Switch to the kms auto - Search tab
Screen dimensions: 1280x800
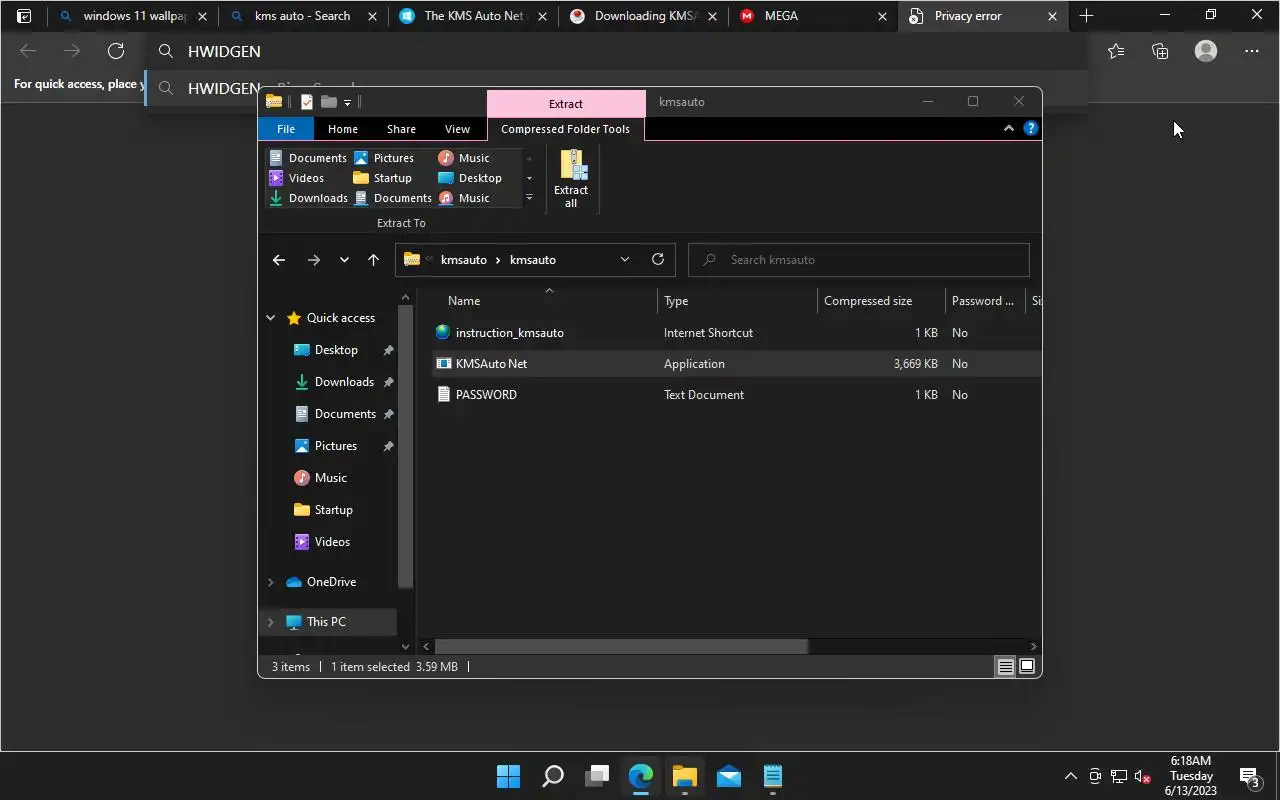point(305,16)
